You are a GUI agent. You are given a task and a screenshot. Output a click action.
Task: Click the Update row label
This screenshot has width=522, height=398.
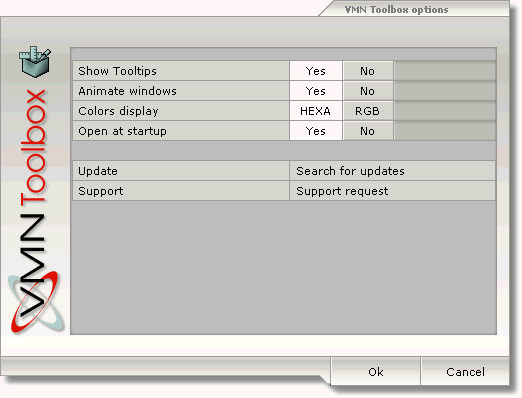[x=98, y=171]
